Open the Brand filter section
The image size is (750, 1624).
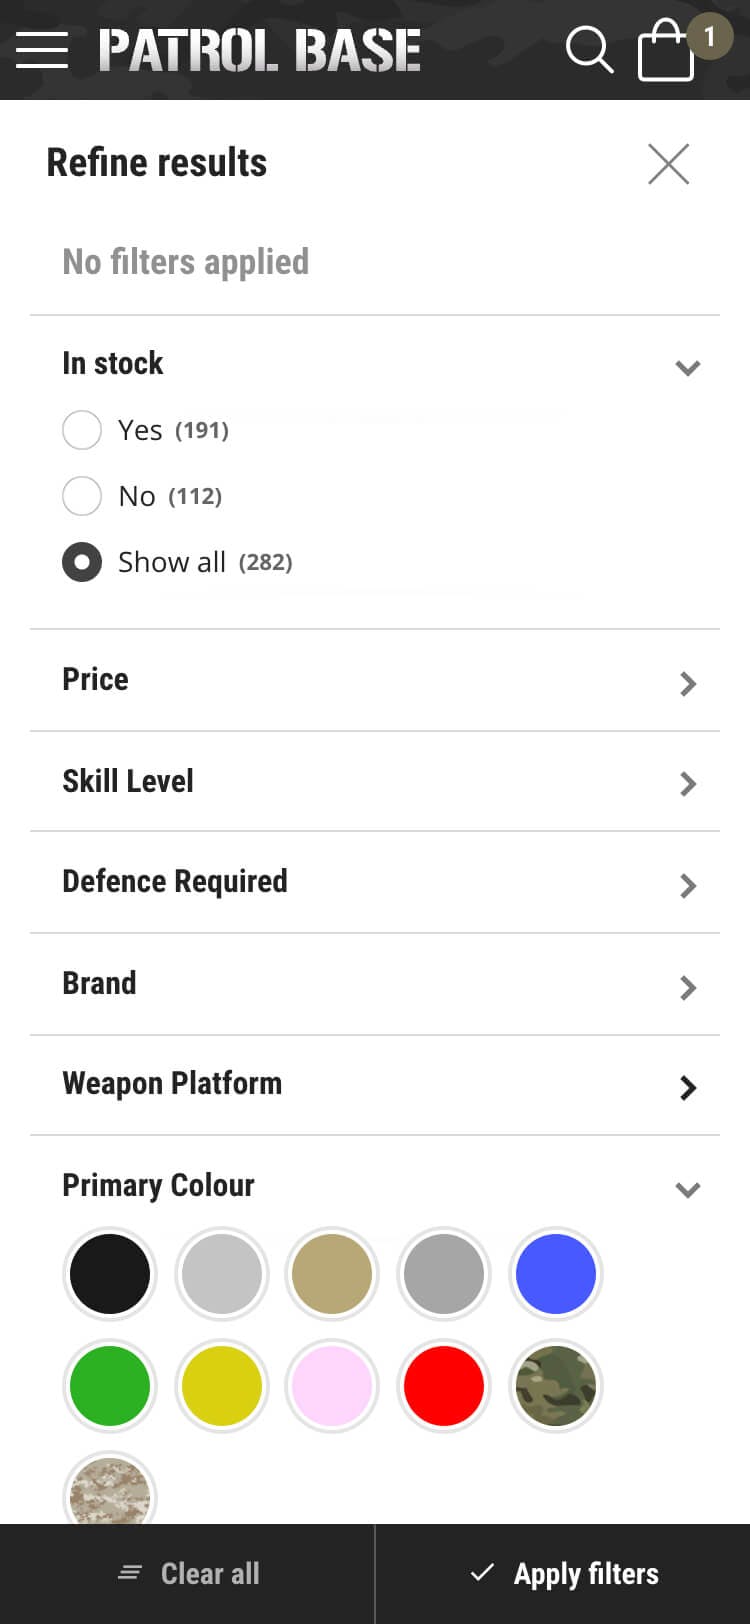374,985
